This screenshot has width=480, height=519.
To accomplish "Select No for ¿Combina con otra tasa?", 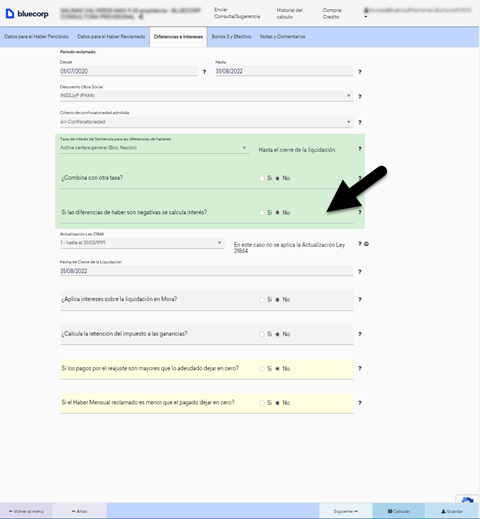I will tap(277, 178).
